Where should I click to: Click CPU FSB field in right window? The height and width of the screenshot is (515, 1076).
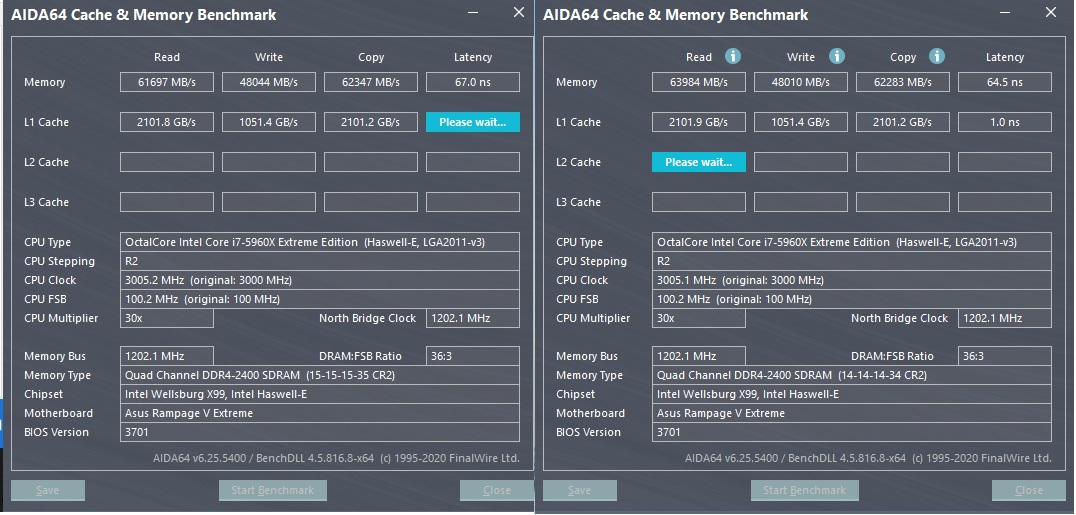[852, 299]
